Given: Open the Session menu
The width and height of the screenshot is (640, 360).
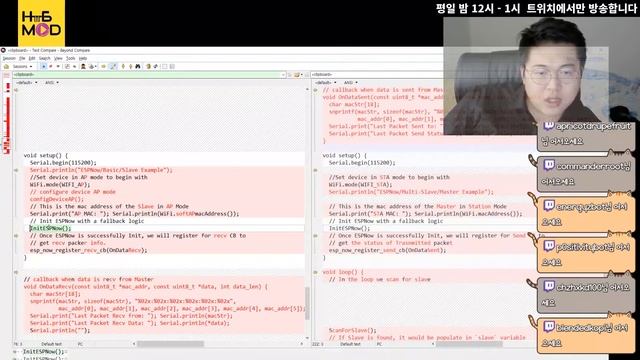Looking at the screenshot, I should click(9, 58).
